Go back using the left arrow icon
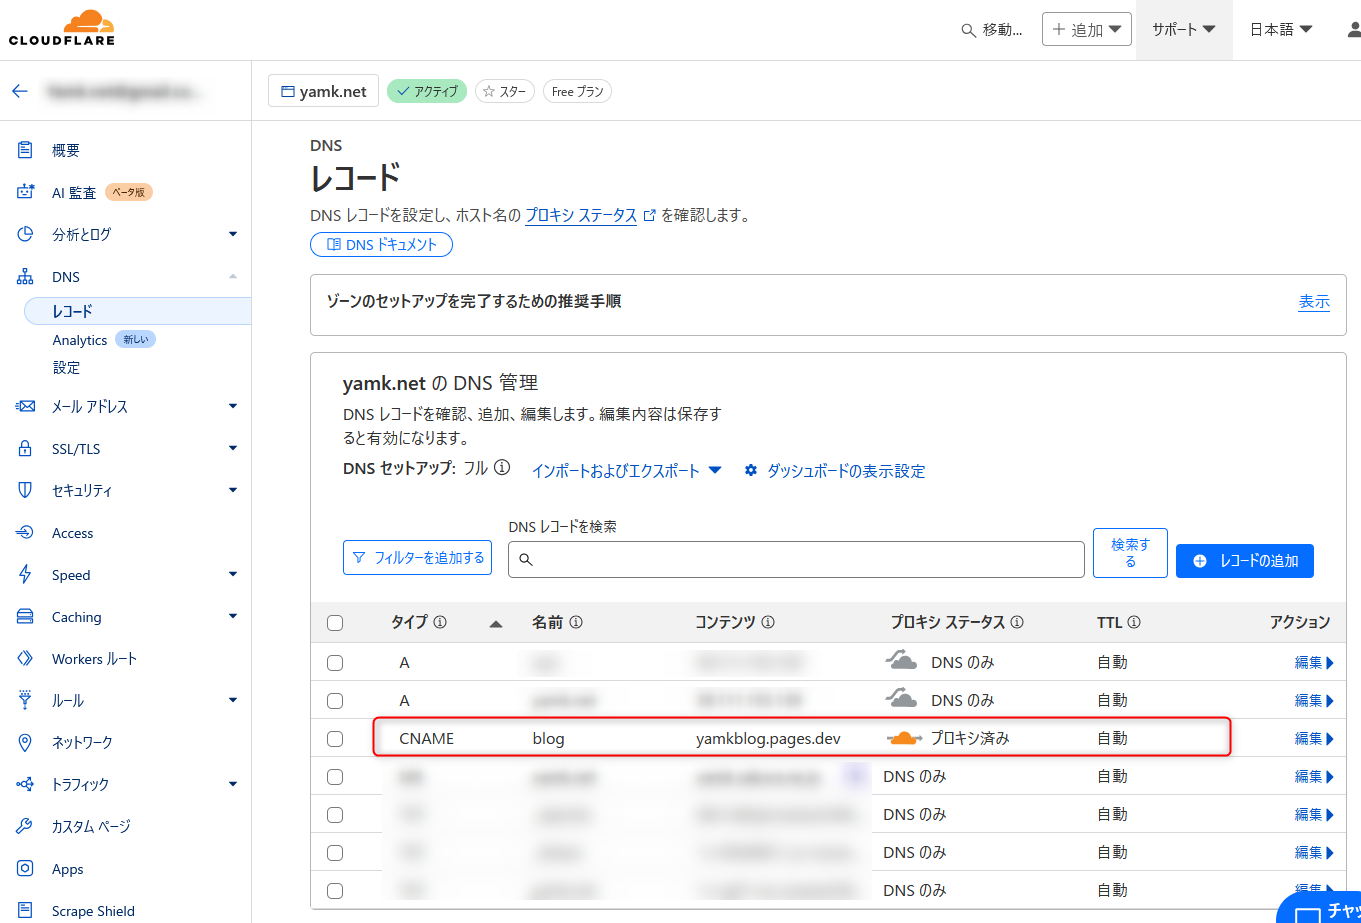The width and height of the screenshot is (1361, 923). point(20,91)
